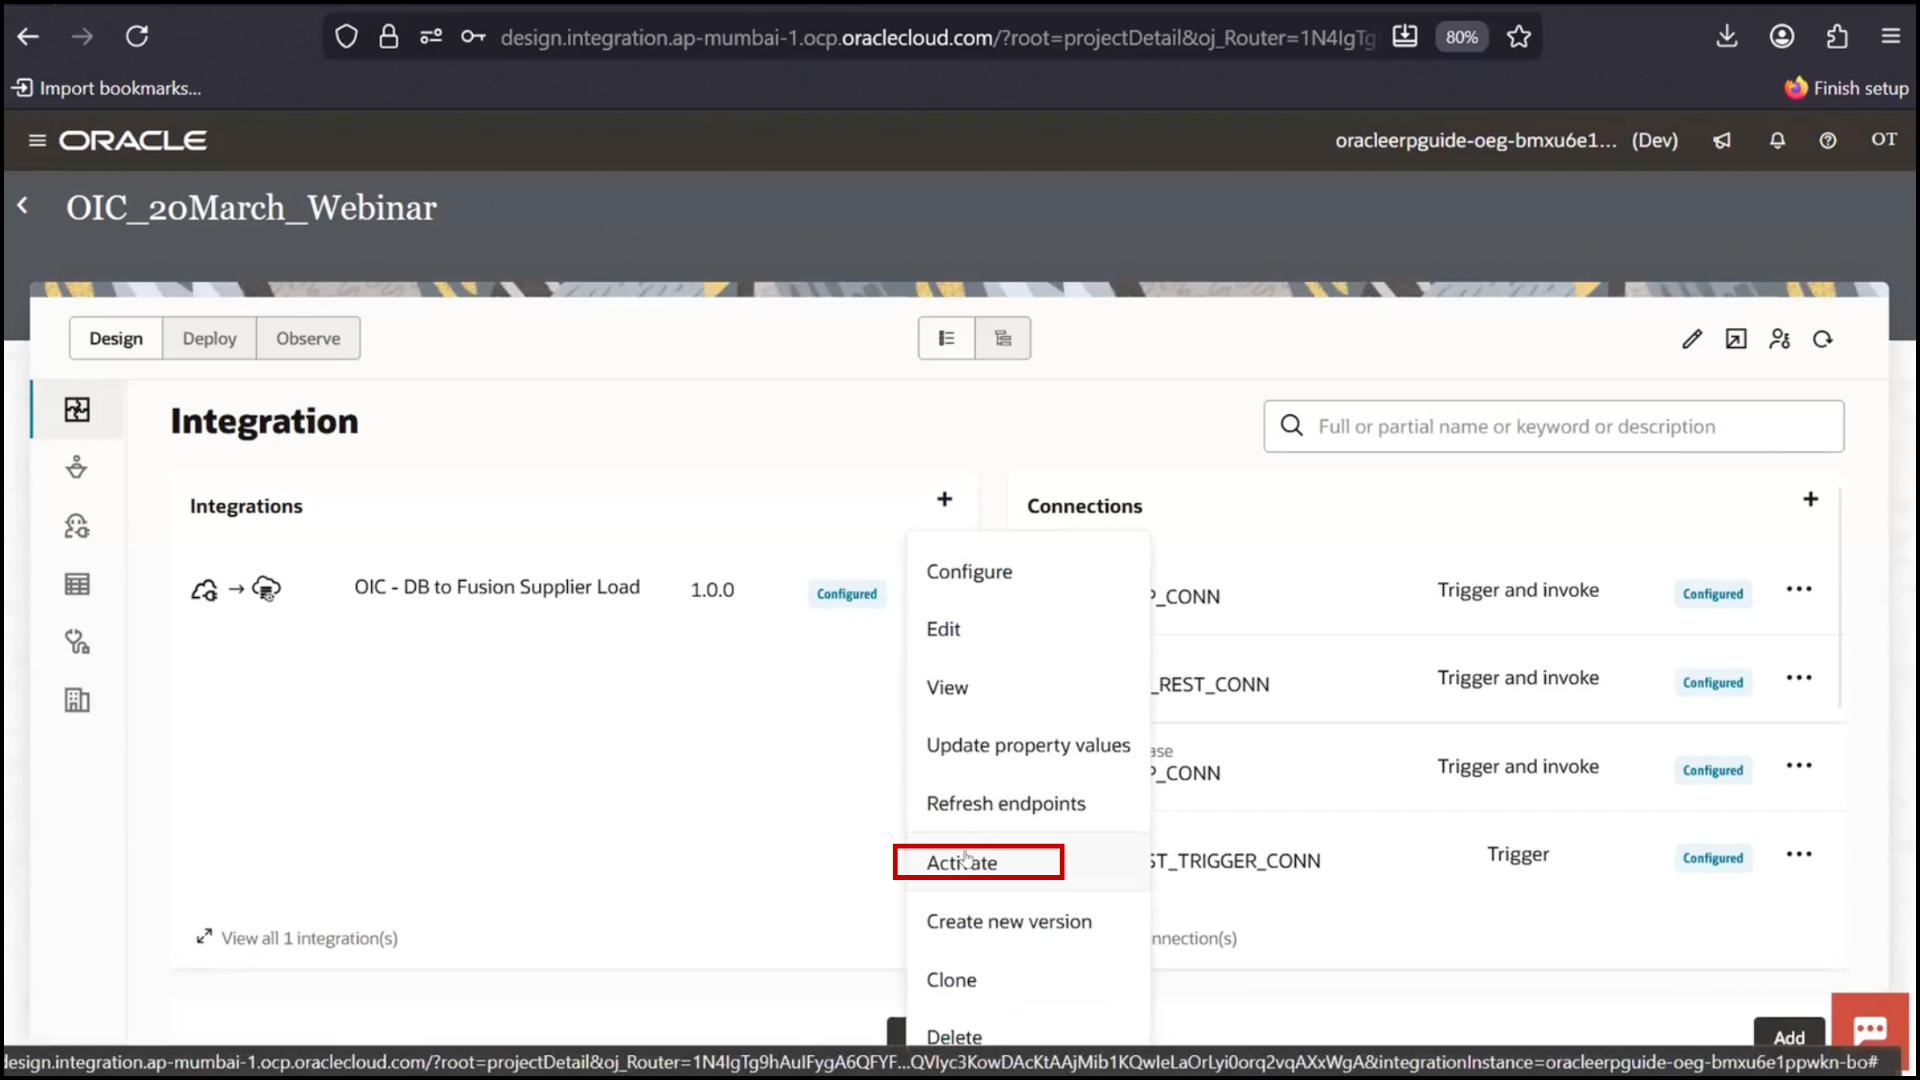Switch to the list view layout
This screenshot has width=1920, height=1080.
tap(946, 339)
